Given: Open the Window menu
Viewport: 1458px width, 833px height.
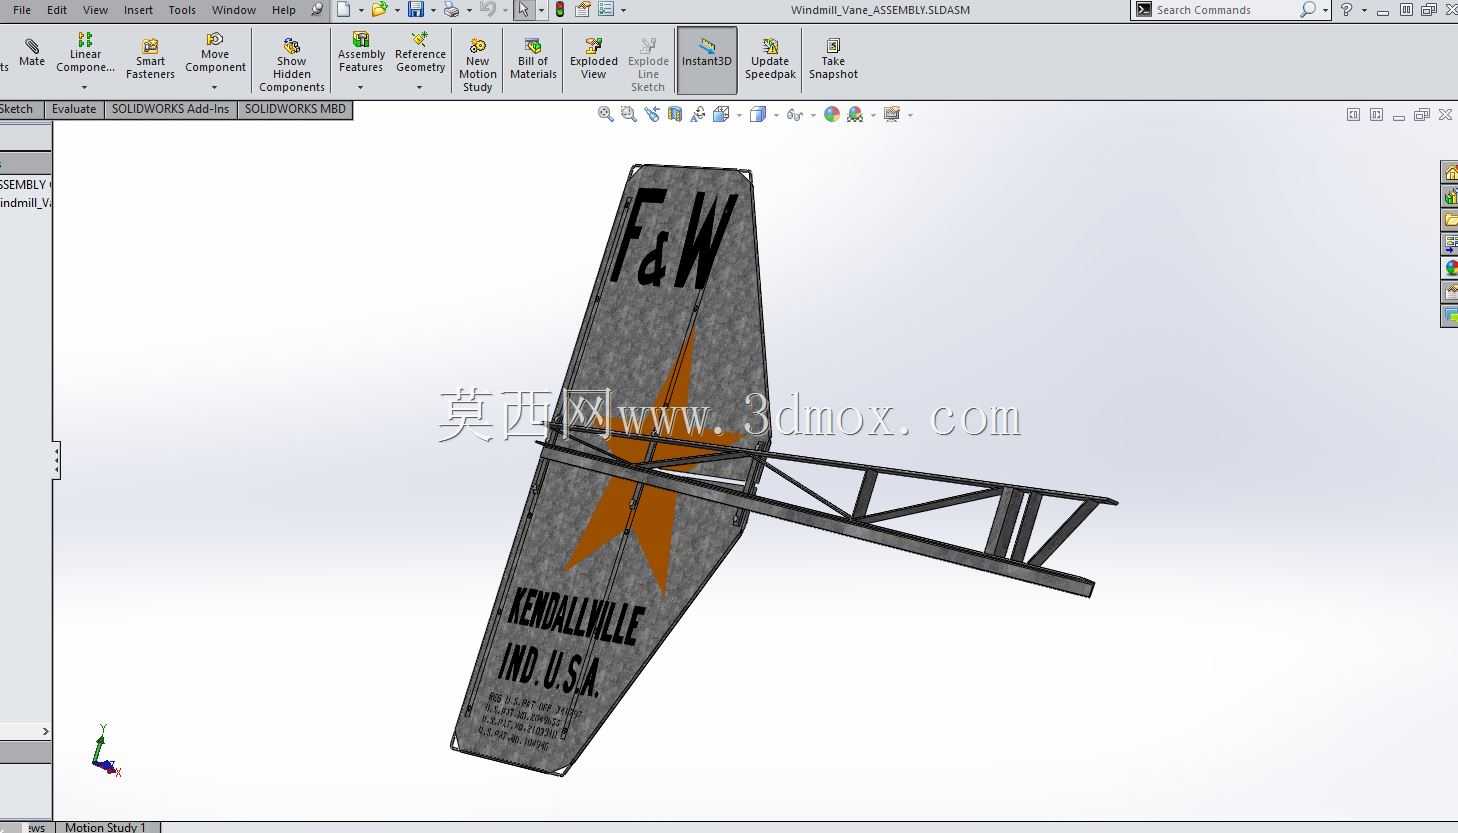Looking at the screenshot, I should [234, 10].
